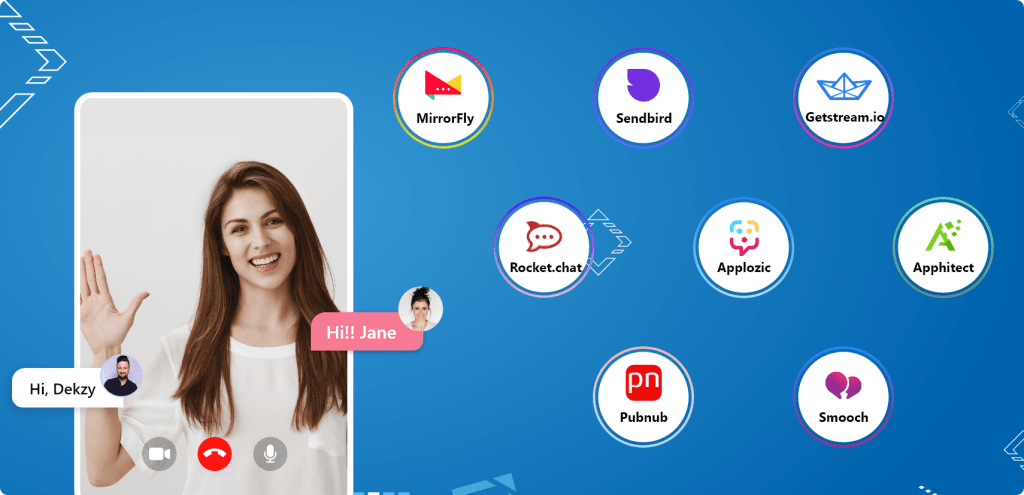Click the MirrorFly logo icon
Screen dimensions: 1024x495
443,85
